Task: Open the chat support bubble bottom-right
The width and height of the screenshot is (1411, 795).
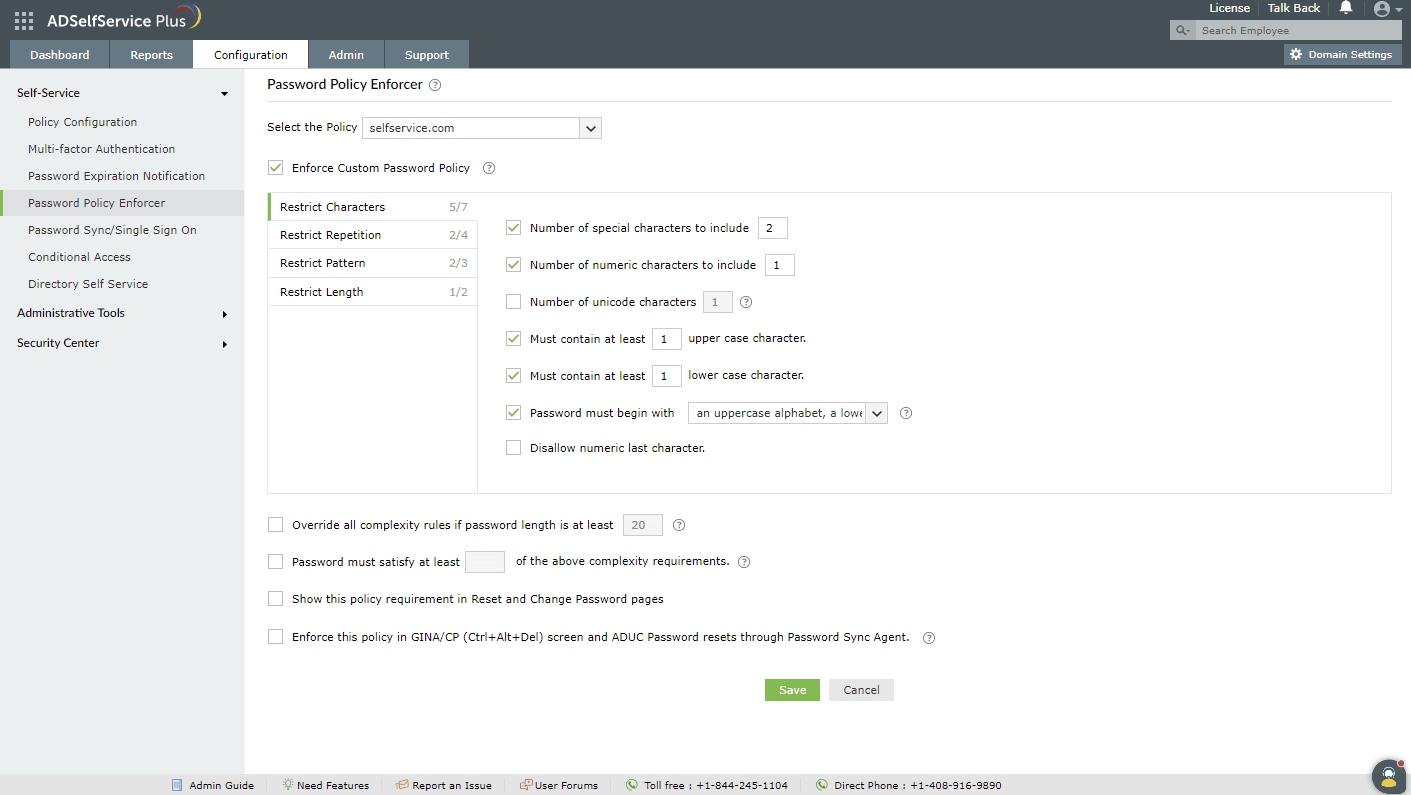Action: tap(1388, 776)
